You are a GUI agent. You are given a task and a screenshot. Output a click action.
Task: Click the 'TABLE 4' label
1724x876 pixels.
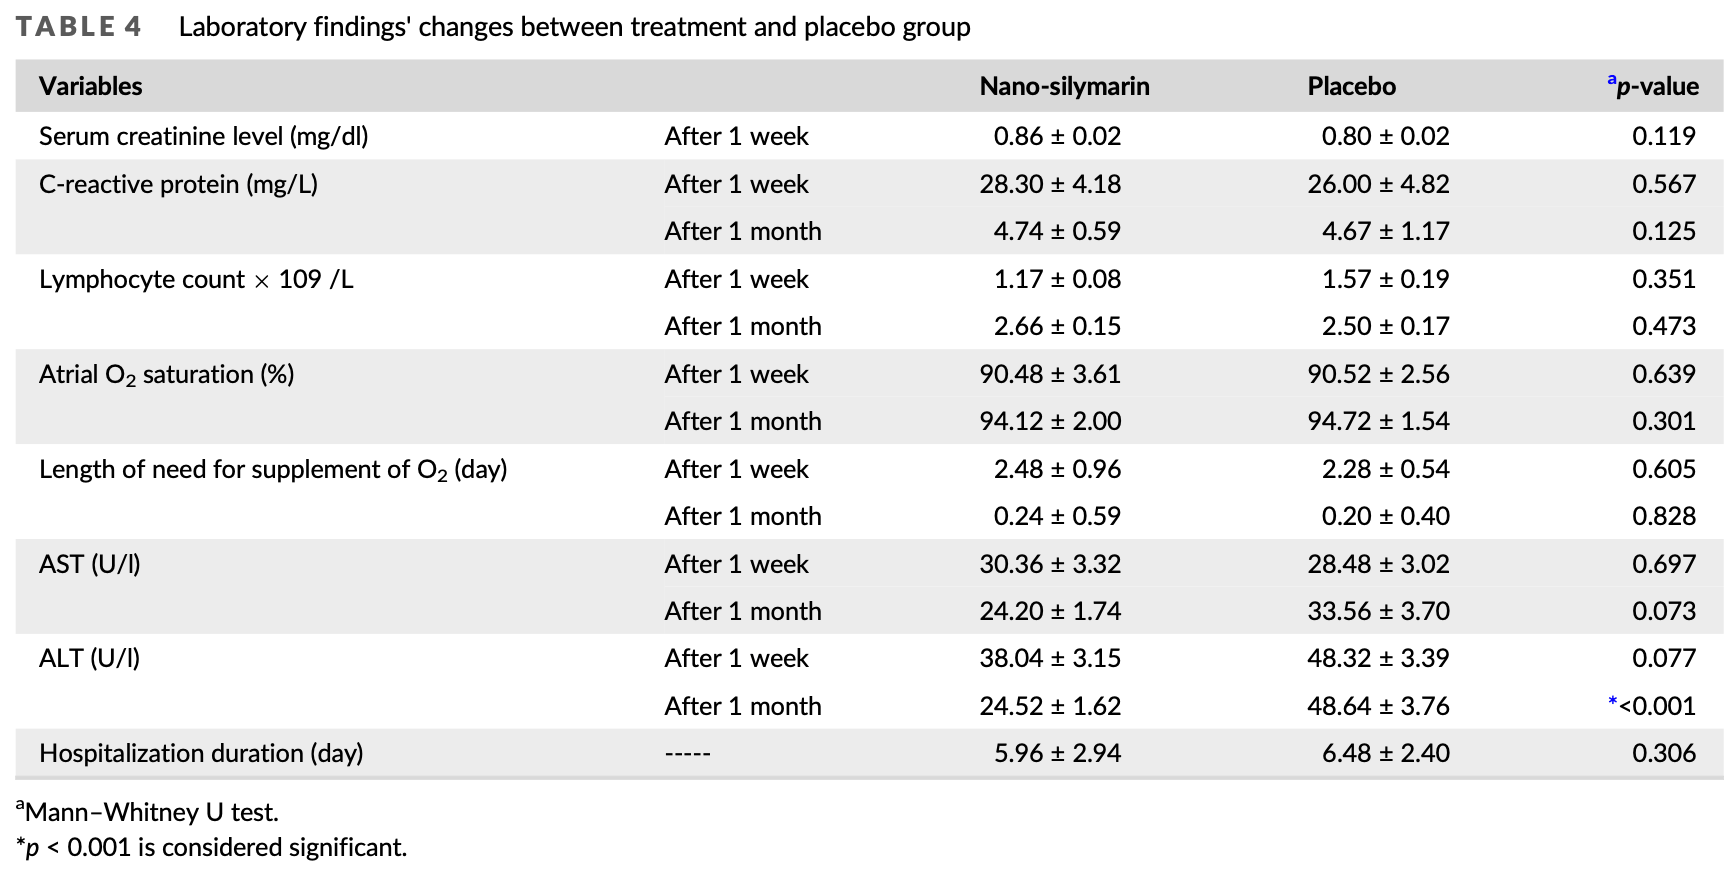(79, 27)
